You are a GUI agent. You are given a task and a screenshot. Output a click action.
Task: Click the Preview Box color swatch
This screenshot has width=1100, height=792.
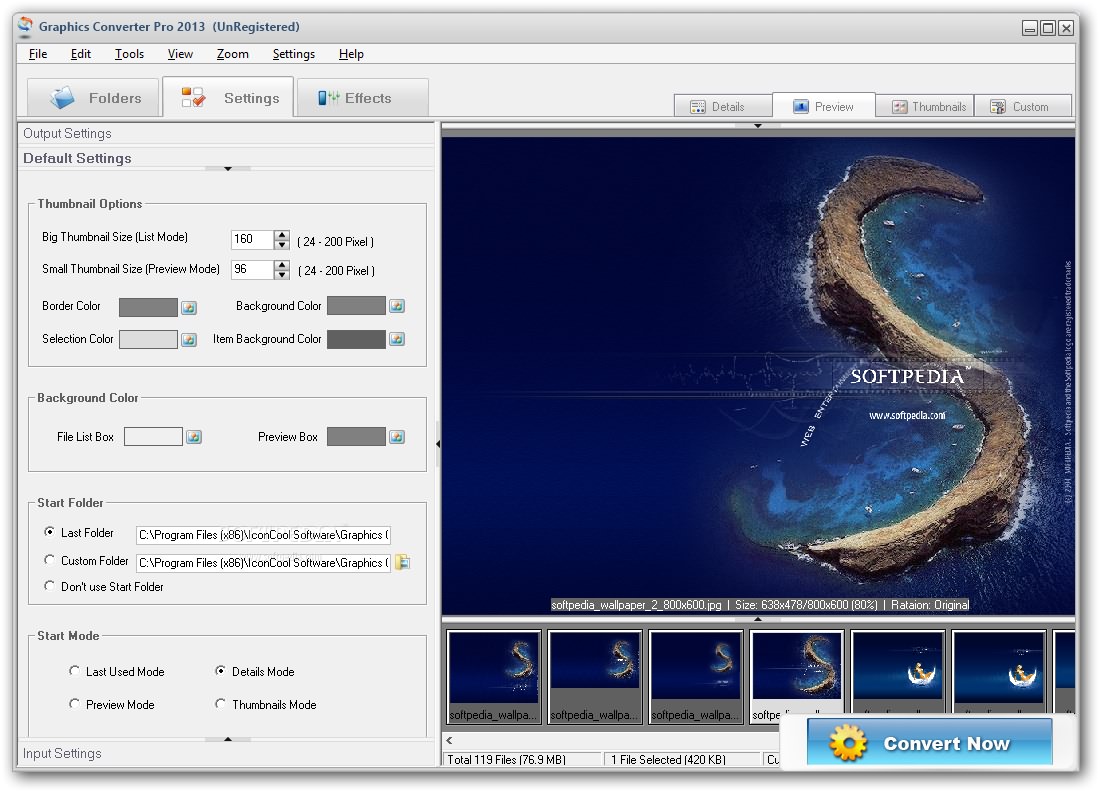point(356,437)
